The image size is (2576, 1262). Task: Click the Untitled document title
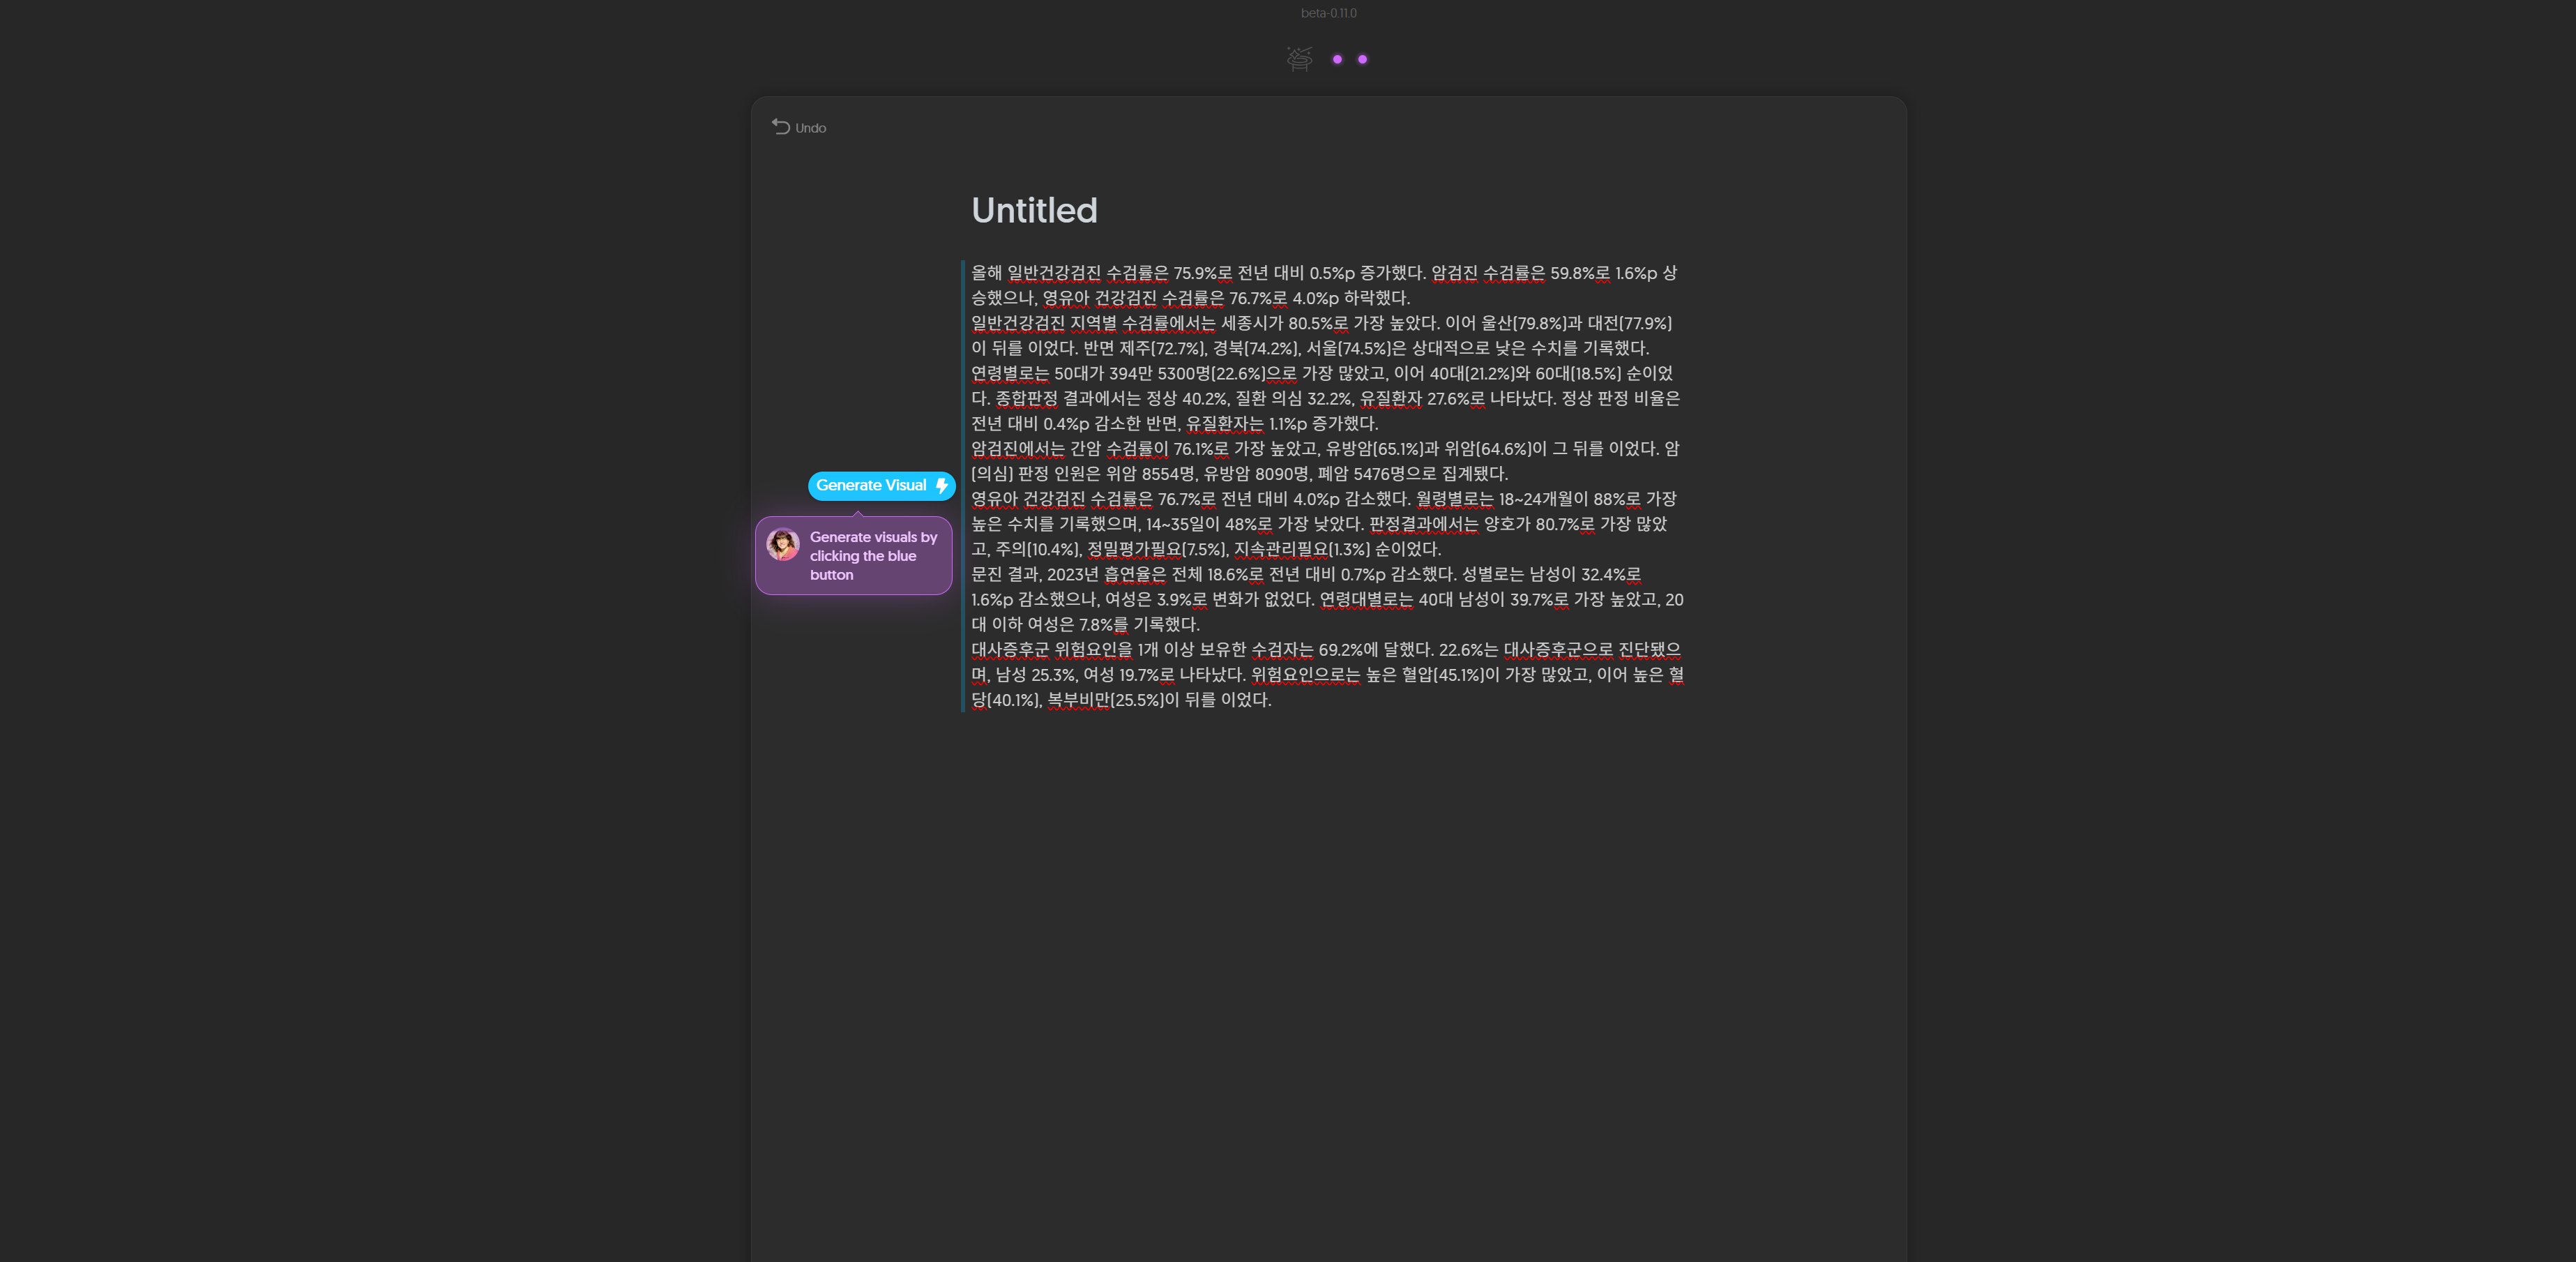pyautogui.click(x=1034, y=210)
